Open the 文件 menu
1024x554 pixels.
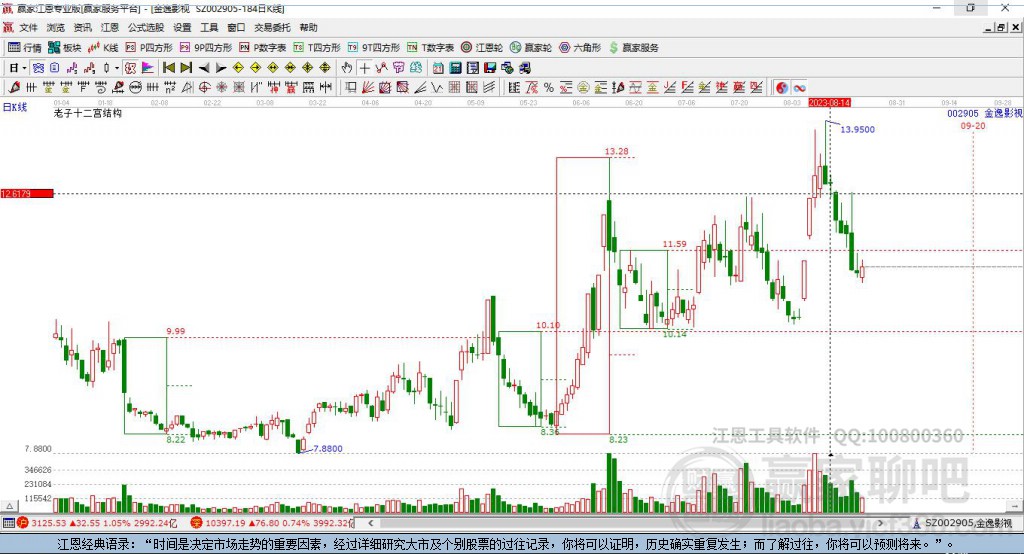click(28, 27)
